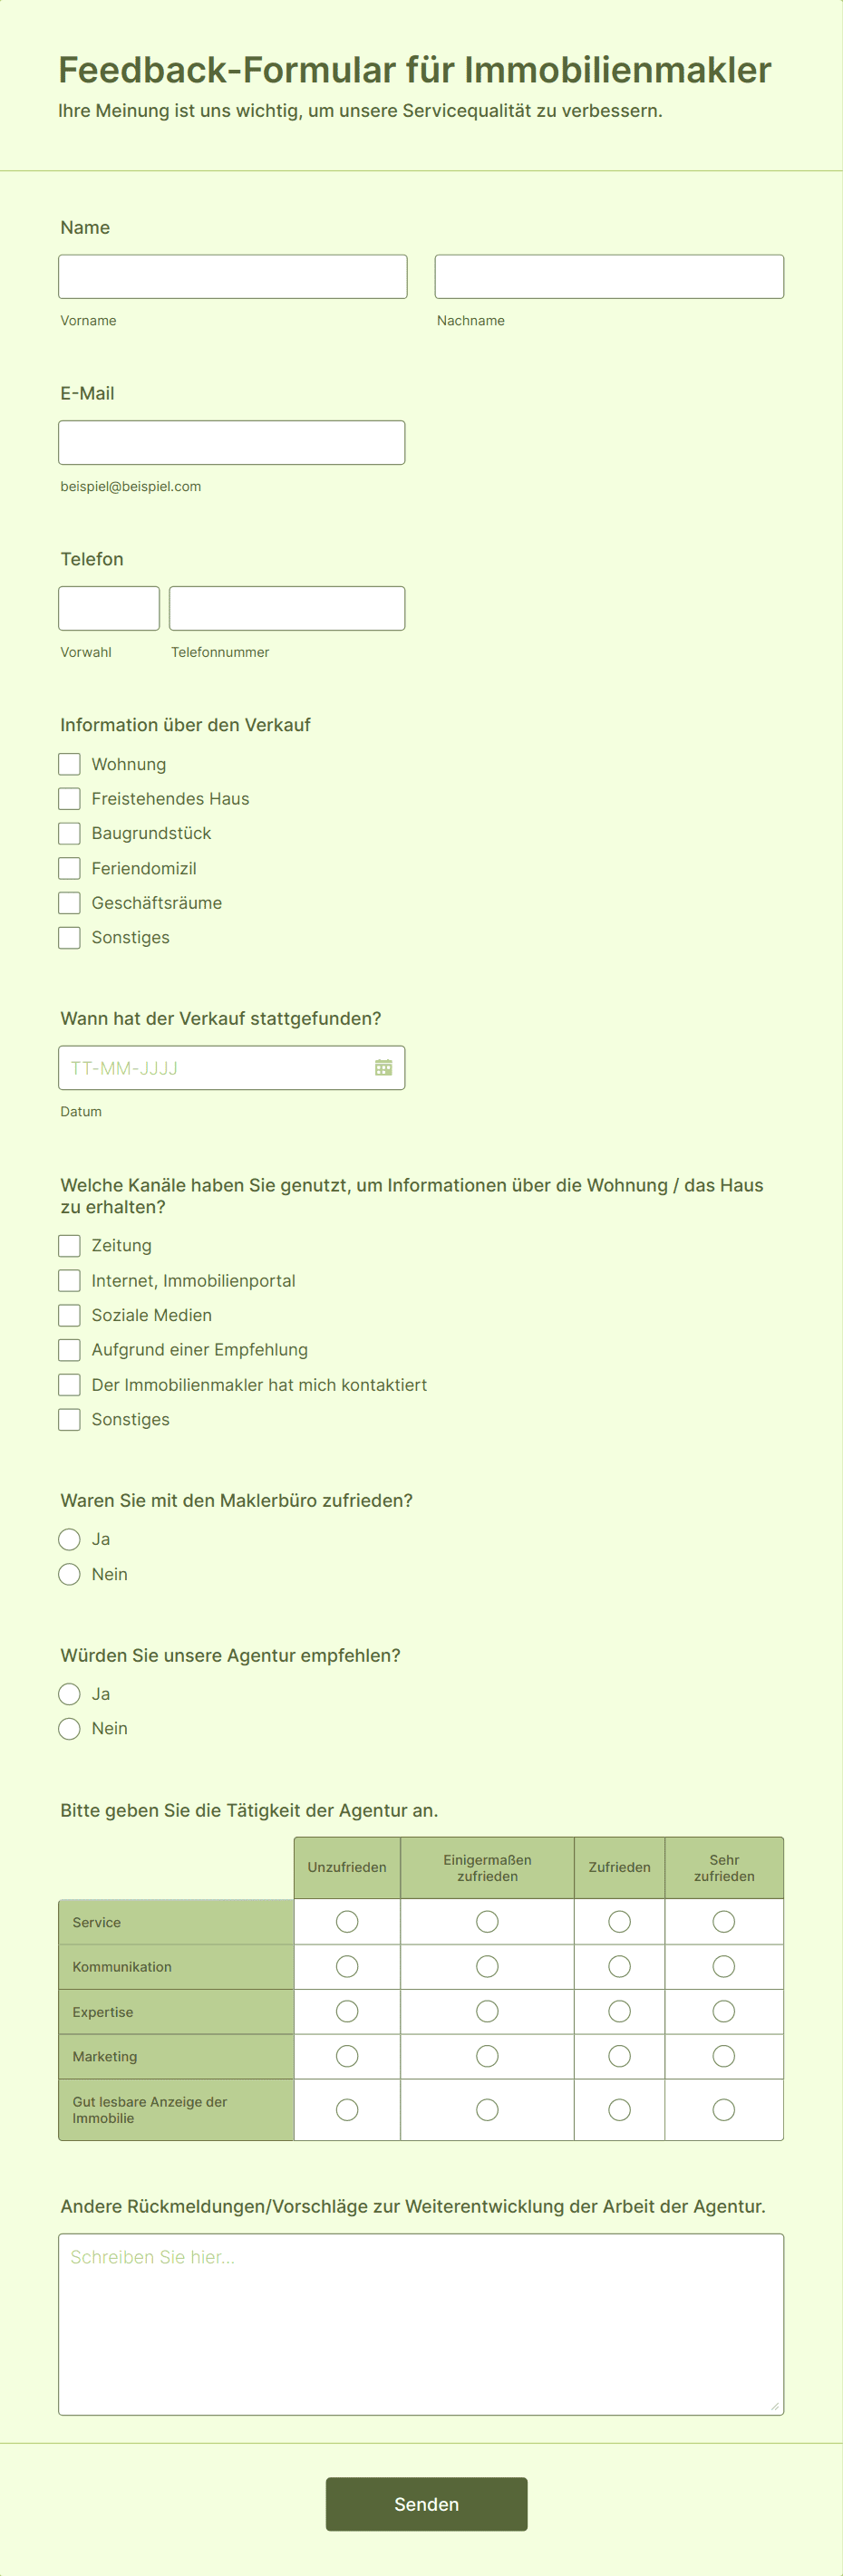Check the Wohnung checkbox
The height and width of the screenshot is (2576, 843).
[x=69, y=764]
